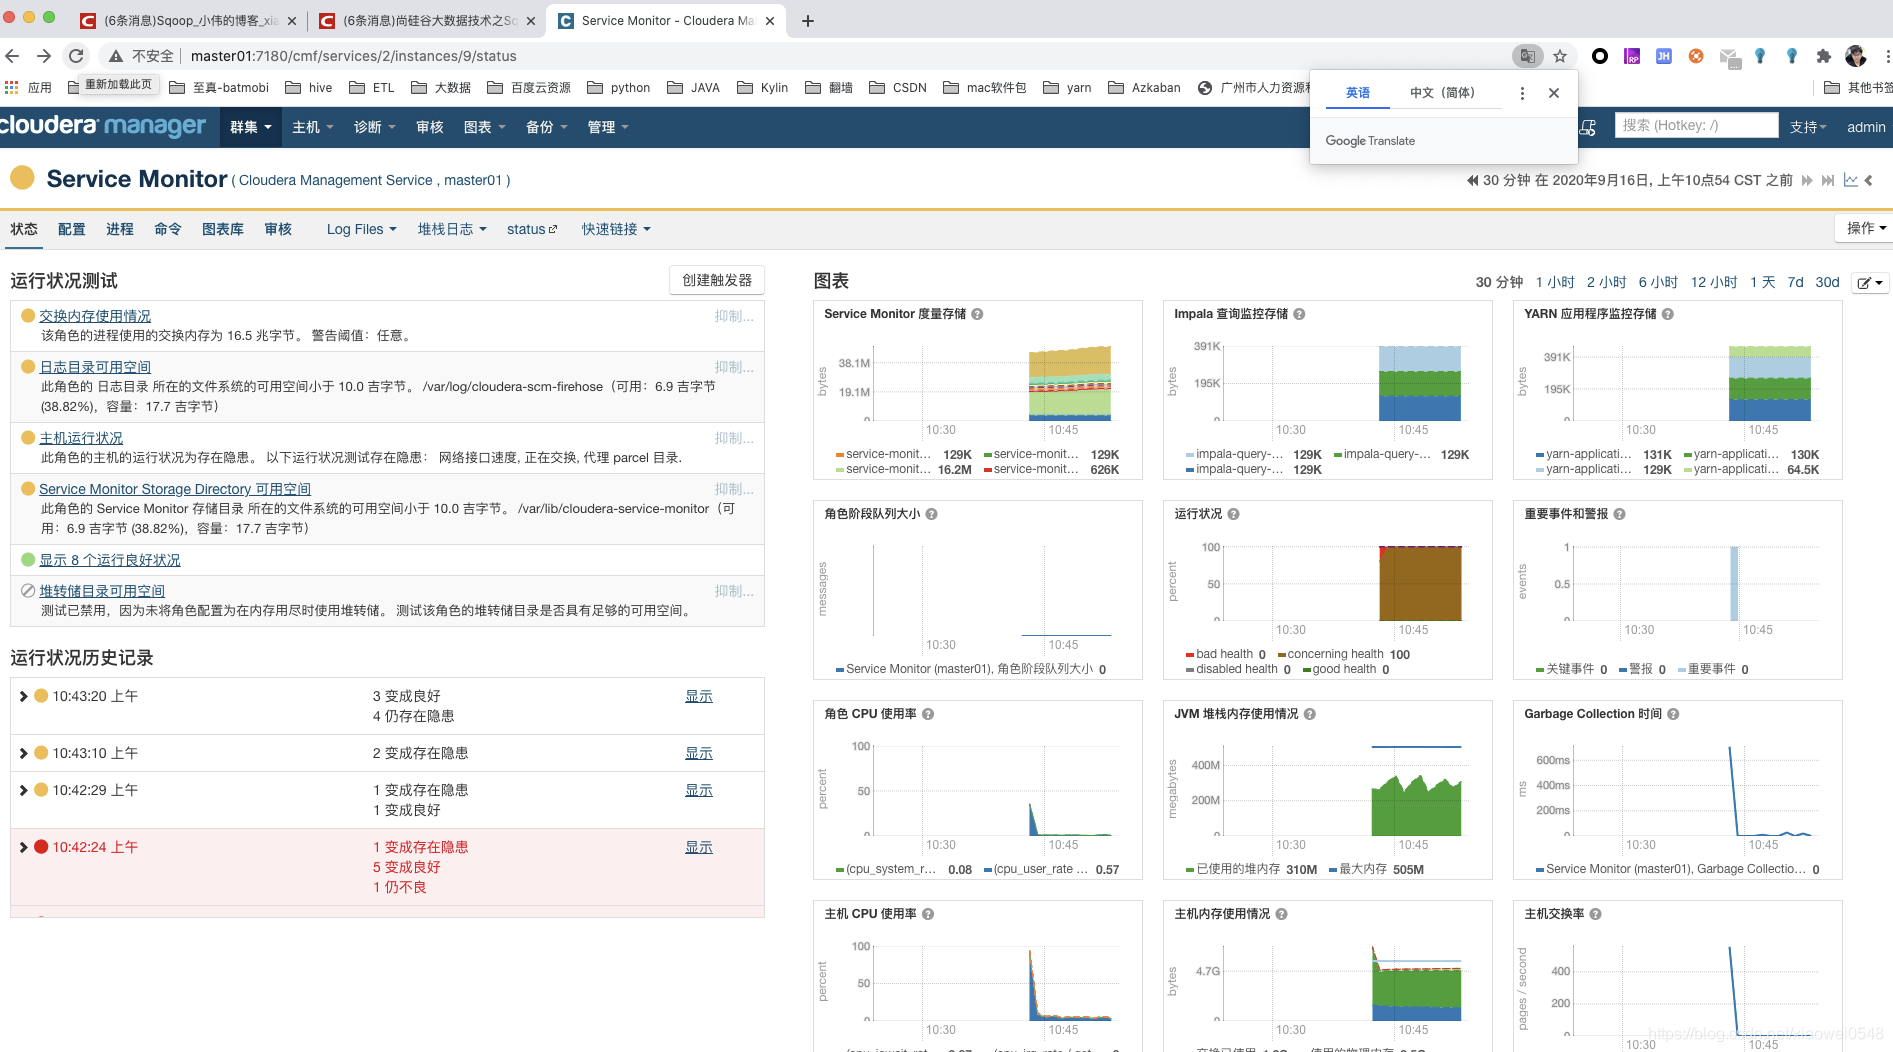Go back in browser history
This screenshot has height=1052, width=1893.
tap(12, 56)
